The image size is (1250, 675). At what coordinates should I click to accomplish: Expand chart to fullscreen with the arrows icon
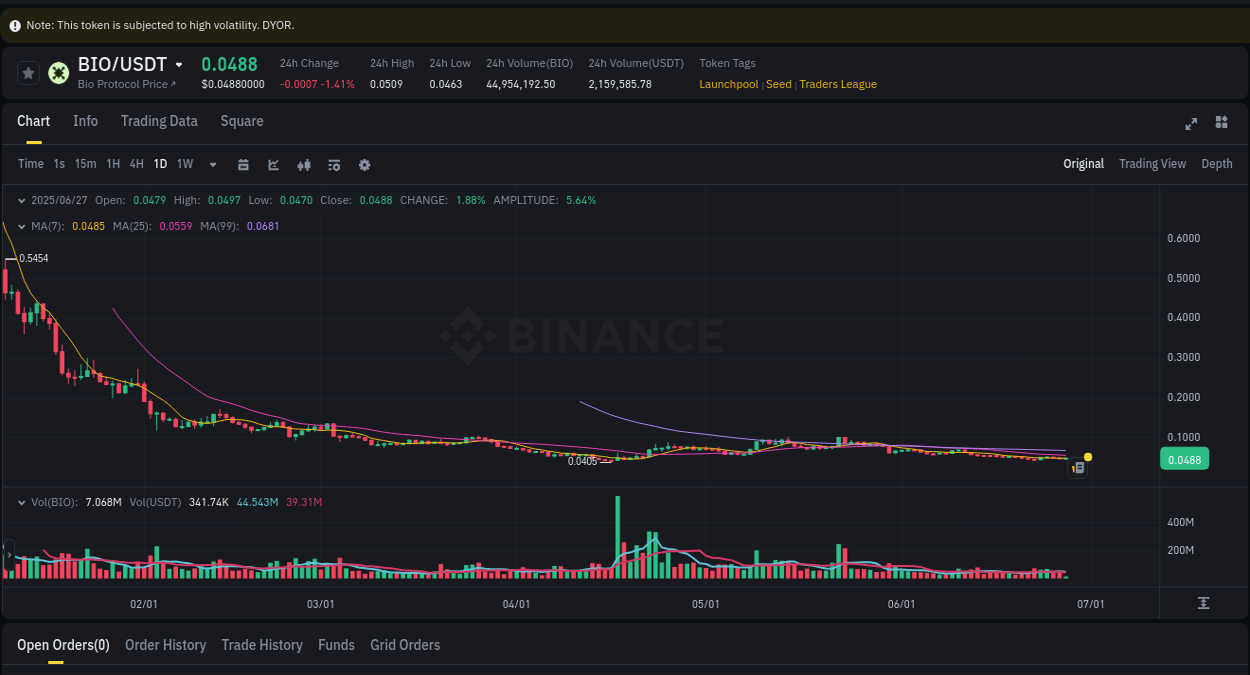pyautogui.click(x=1191, y=123)
